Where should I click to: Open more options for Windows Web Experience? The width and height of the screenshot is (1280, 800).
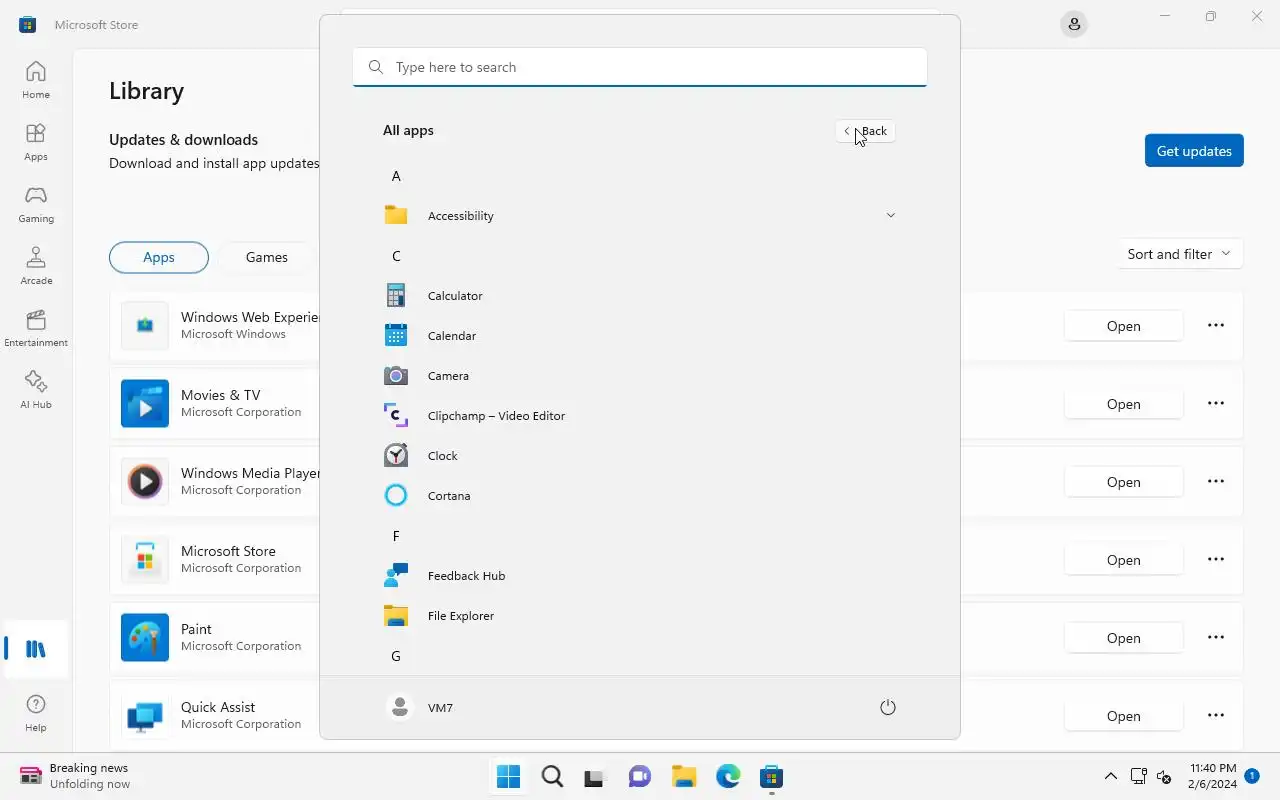[1216, 325]
